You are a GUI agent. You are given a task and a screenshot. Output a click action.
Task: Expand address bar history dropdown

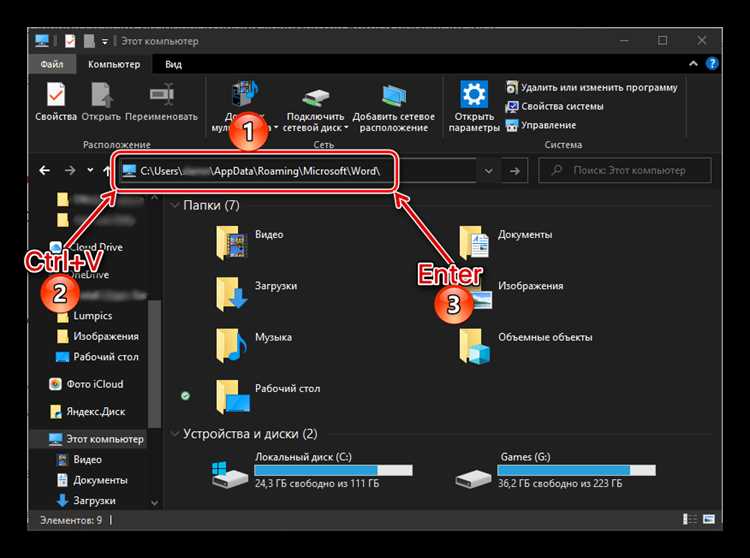[488, 171]
